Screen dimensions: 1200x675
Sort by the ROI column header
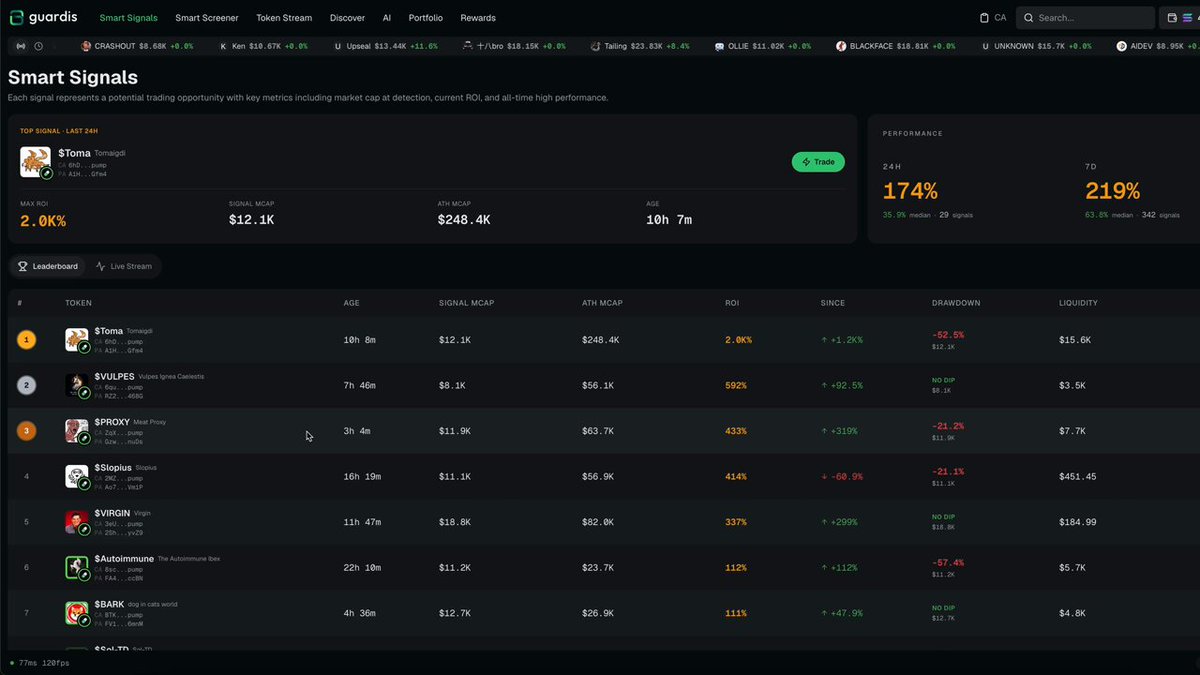pyautogui.click(x=732, y=303)
